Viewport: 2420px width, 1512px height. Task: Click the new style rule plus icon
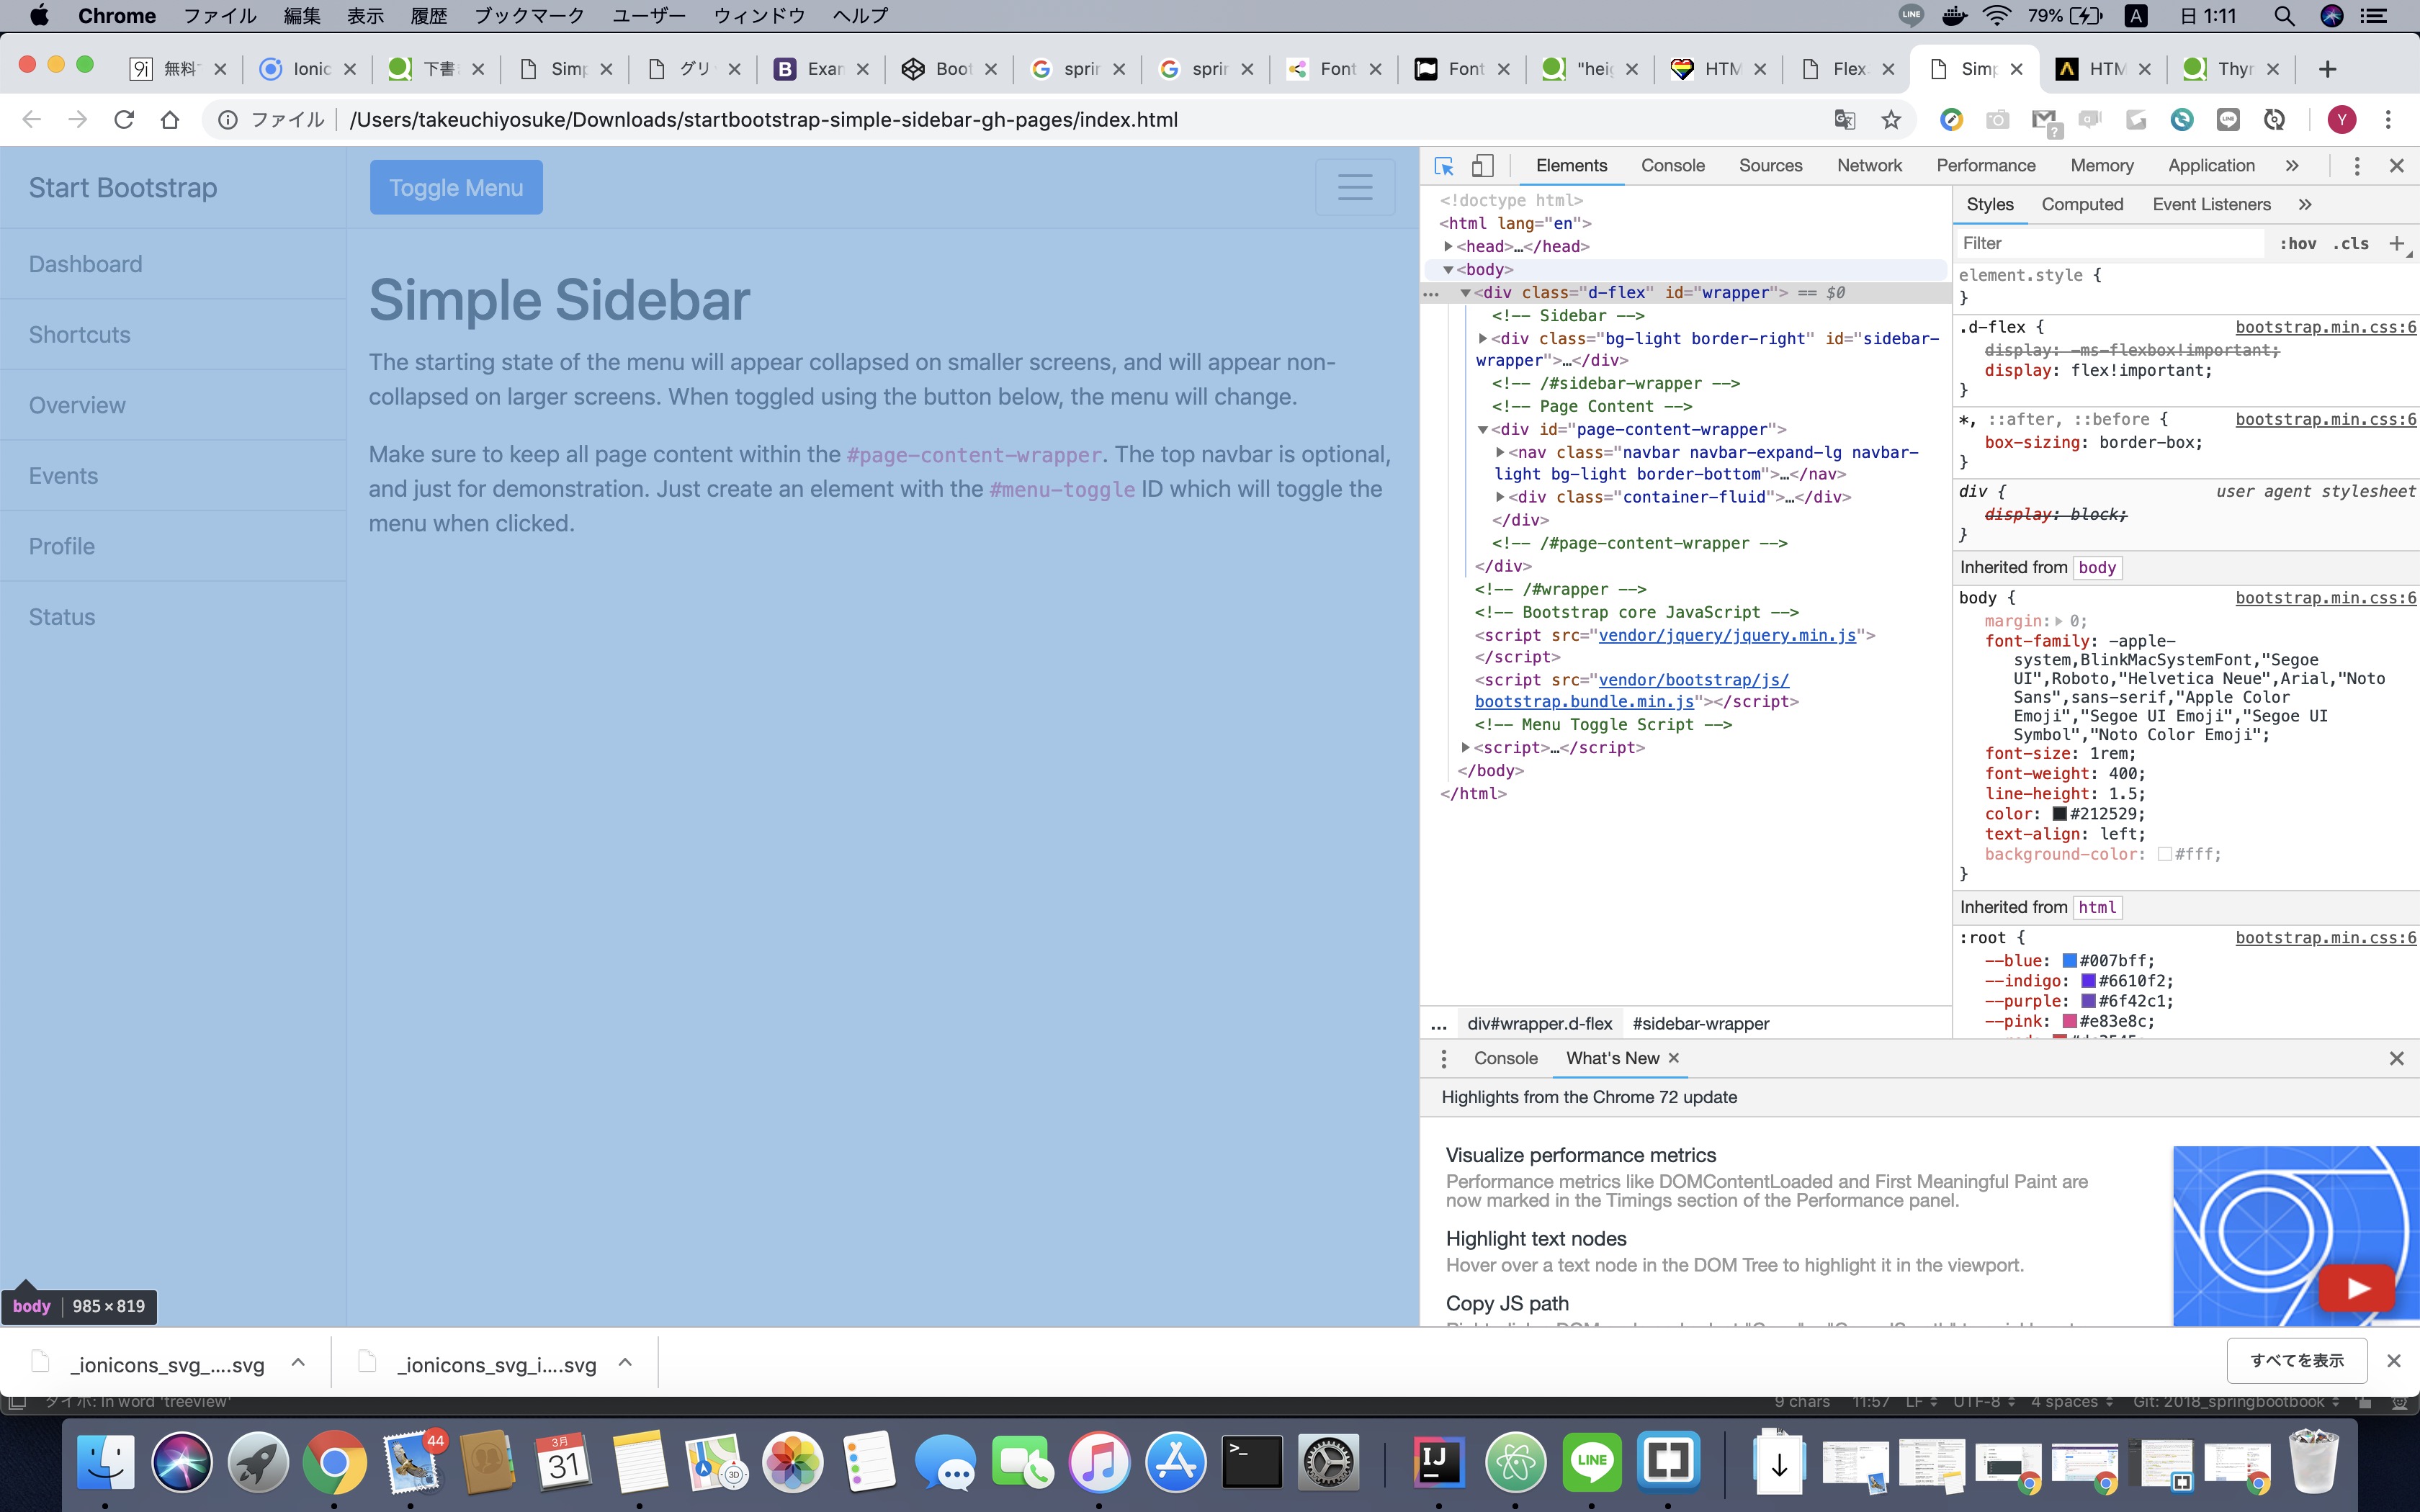pos(2396,243)
